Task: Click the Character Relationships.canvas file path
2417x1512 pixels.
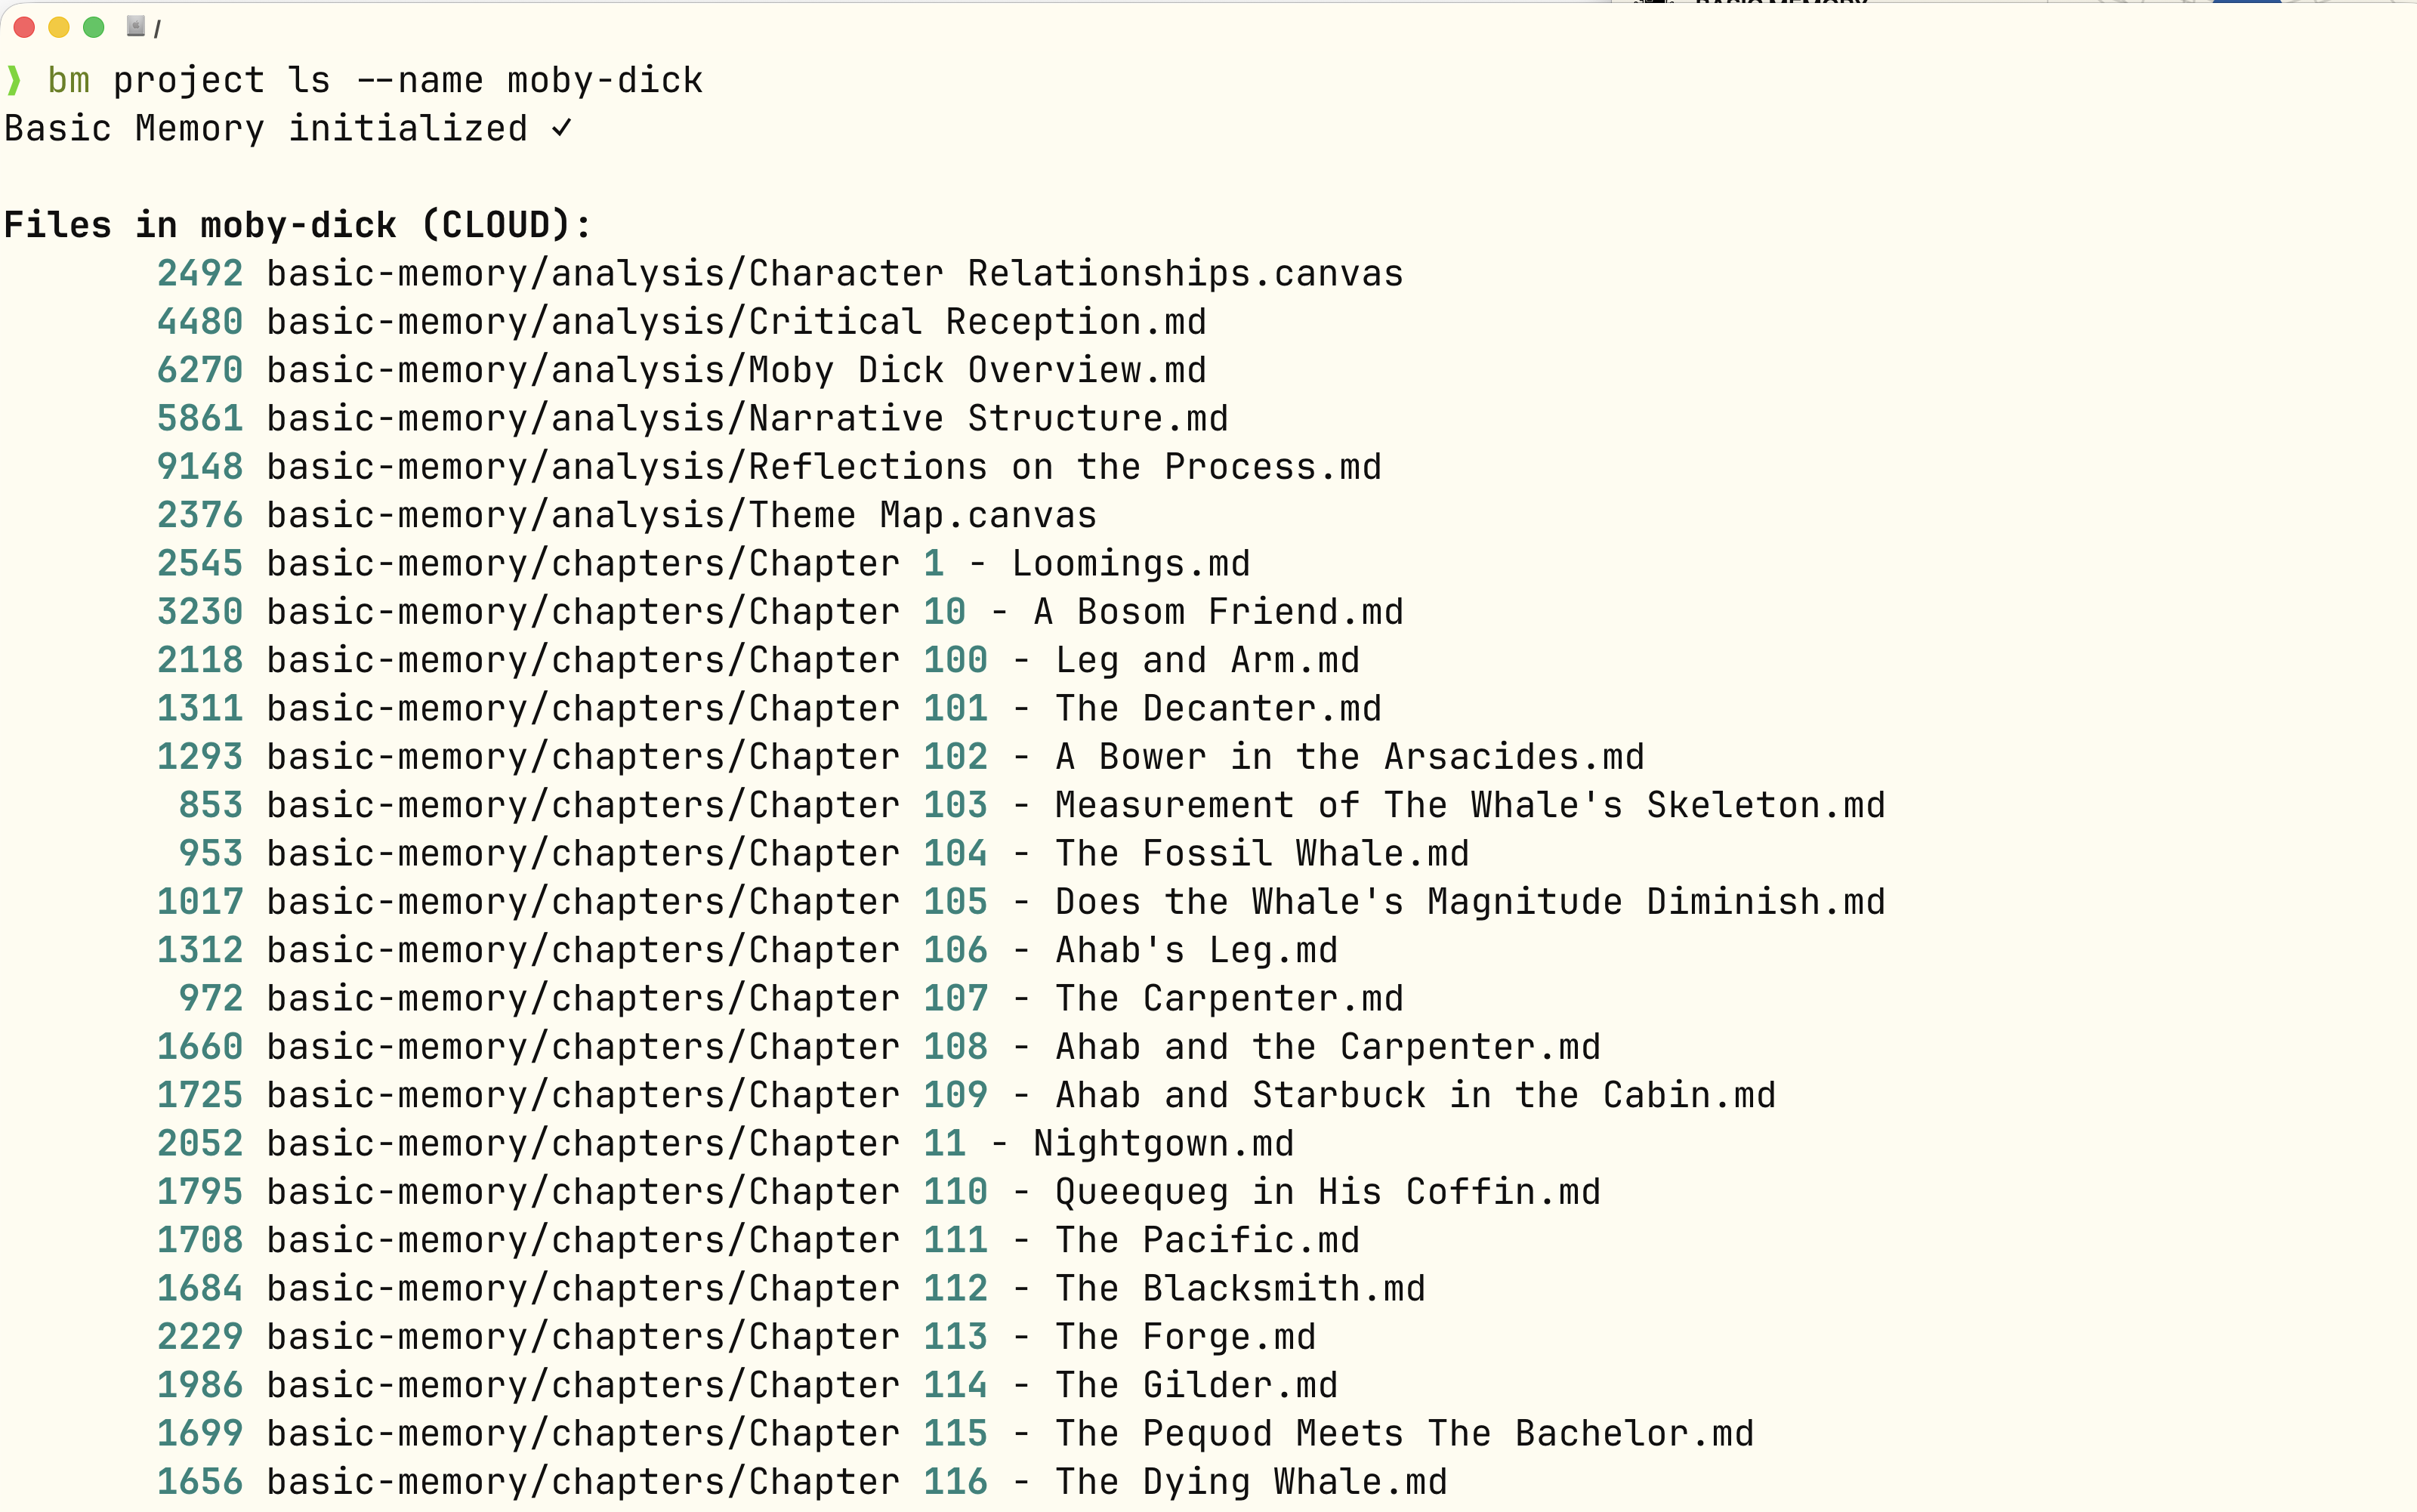Action: point(834,274)
